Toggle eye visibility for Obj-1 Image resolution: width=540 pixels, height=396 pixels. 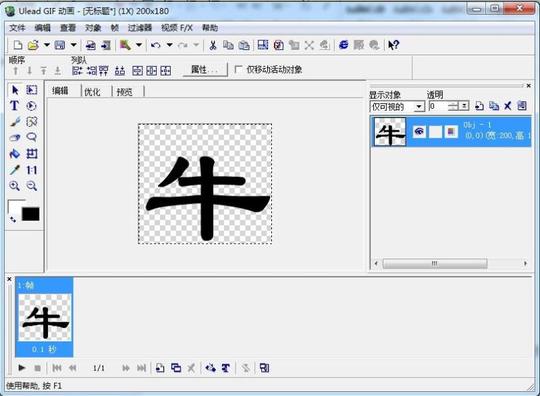[x=419, y=131]
